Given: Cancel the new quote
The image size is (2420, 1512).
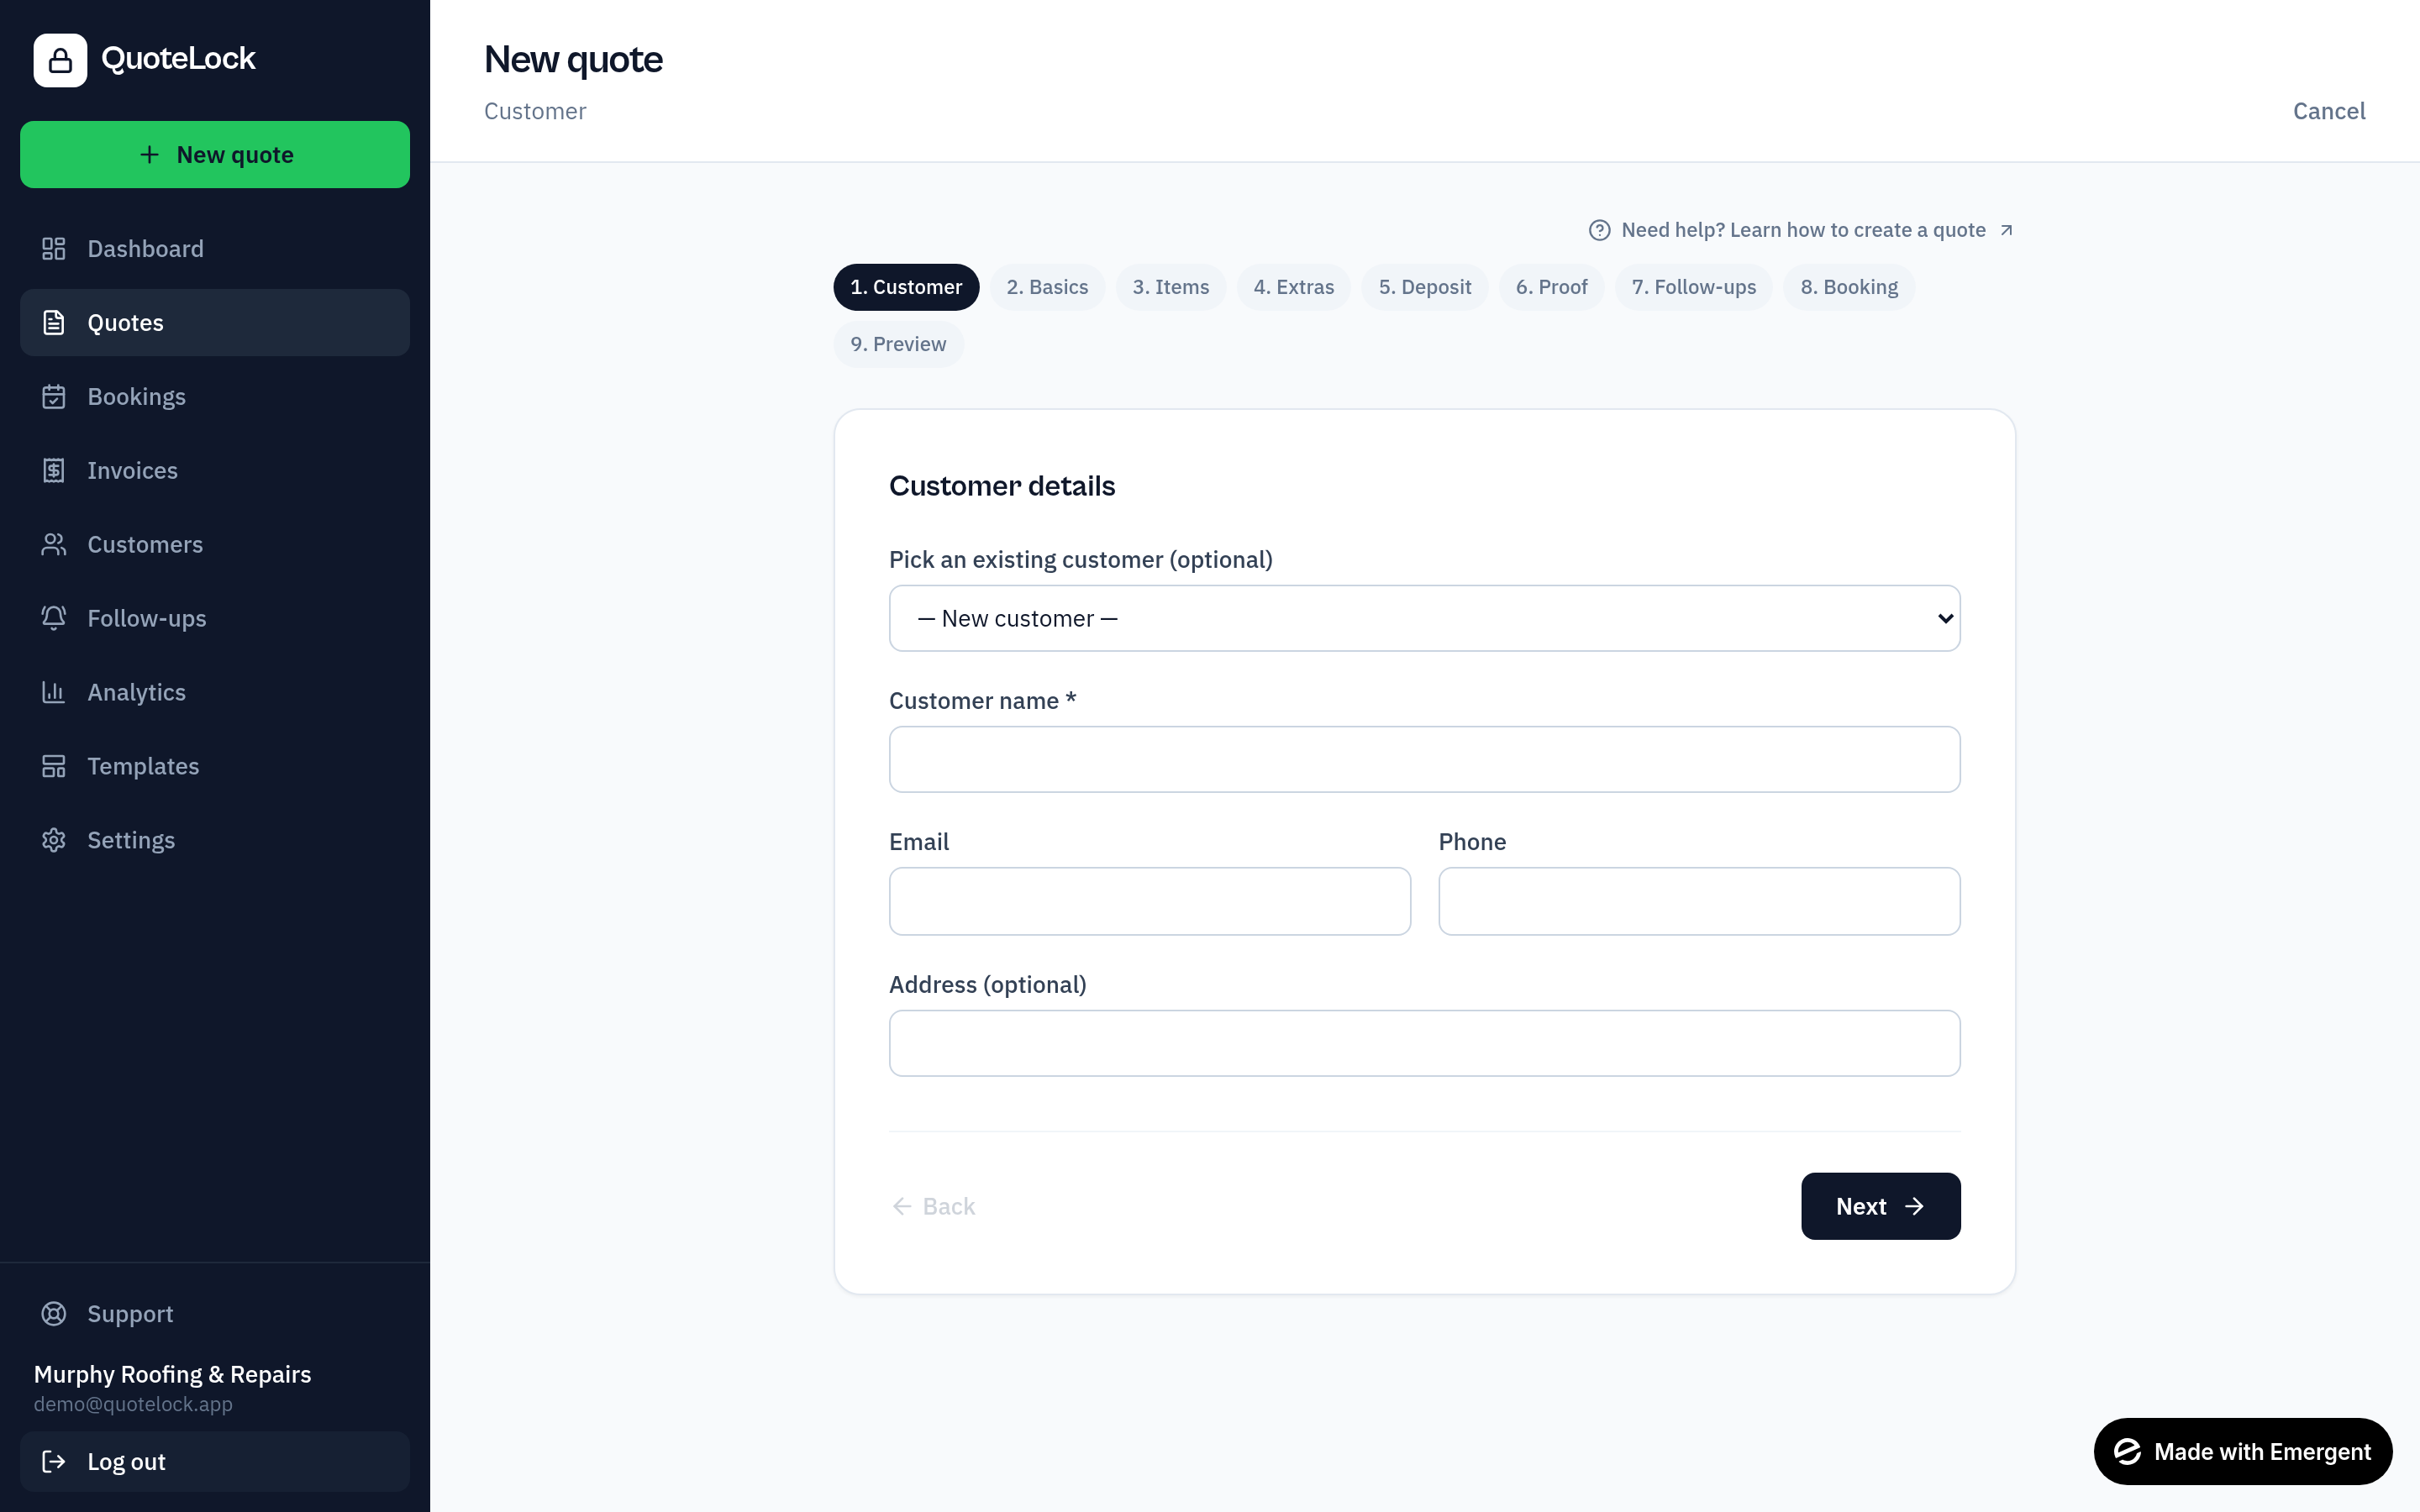Looking at the screenshot, I should pyautogui.click(x=2329, y=111).
